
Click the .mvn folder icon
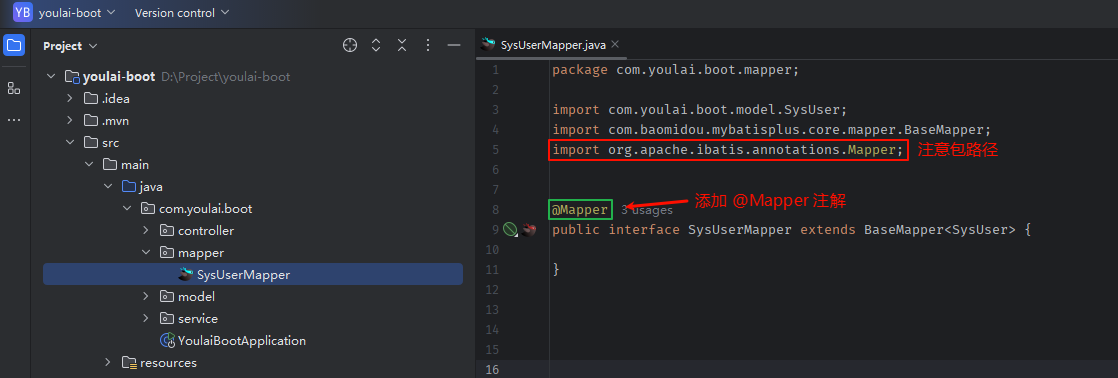tap(91, 121)
